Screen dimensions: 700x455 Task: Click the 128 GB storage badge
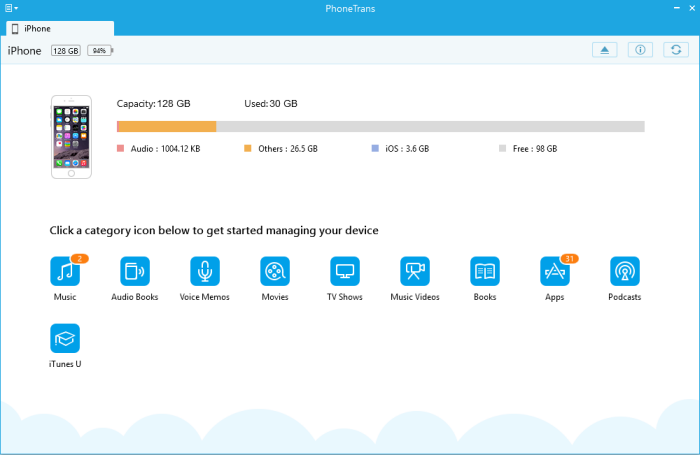pos(66,51)
